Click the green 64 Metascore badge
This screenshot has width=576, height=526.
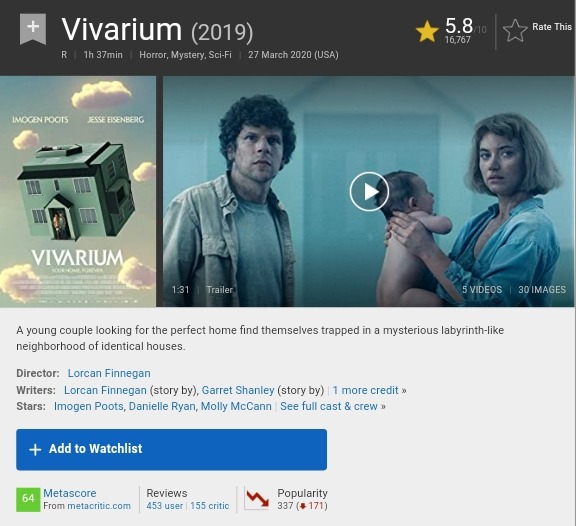pos(28,499)
